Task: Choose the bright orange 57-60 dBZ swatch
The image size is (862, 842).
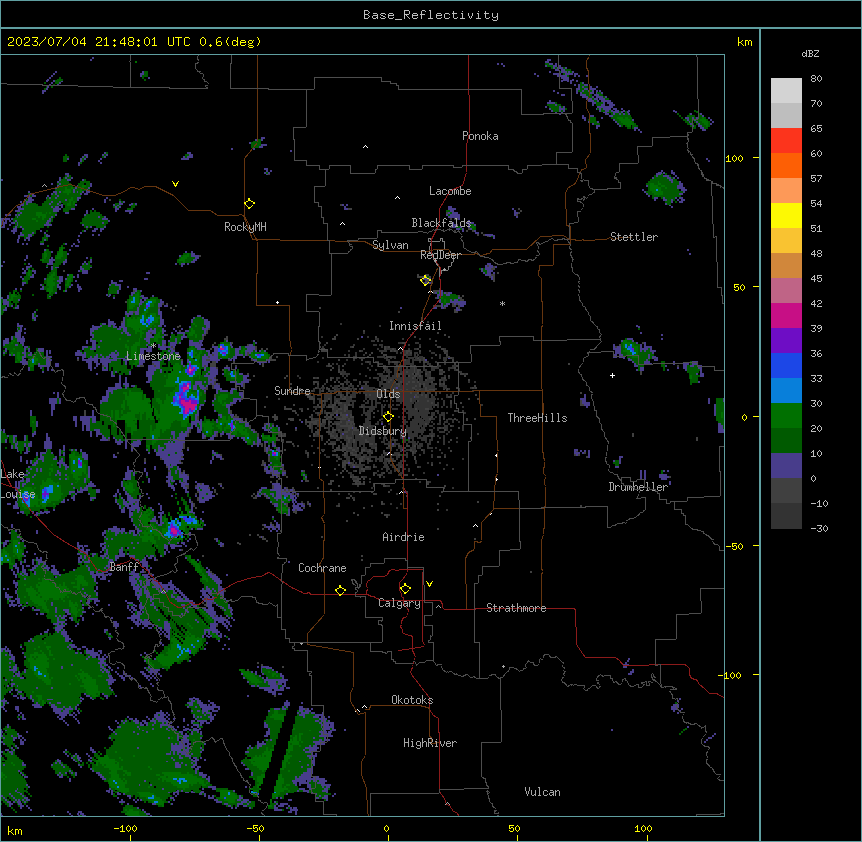Action: pos(786,165)
